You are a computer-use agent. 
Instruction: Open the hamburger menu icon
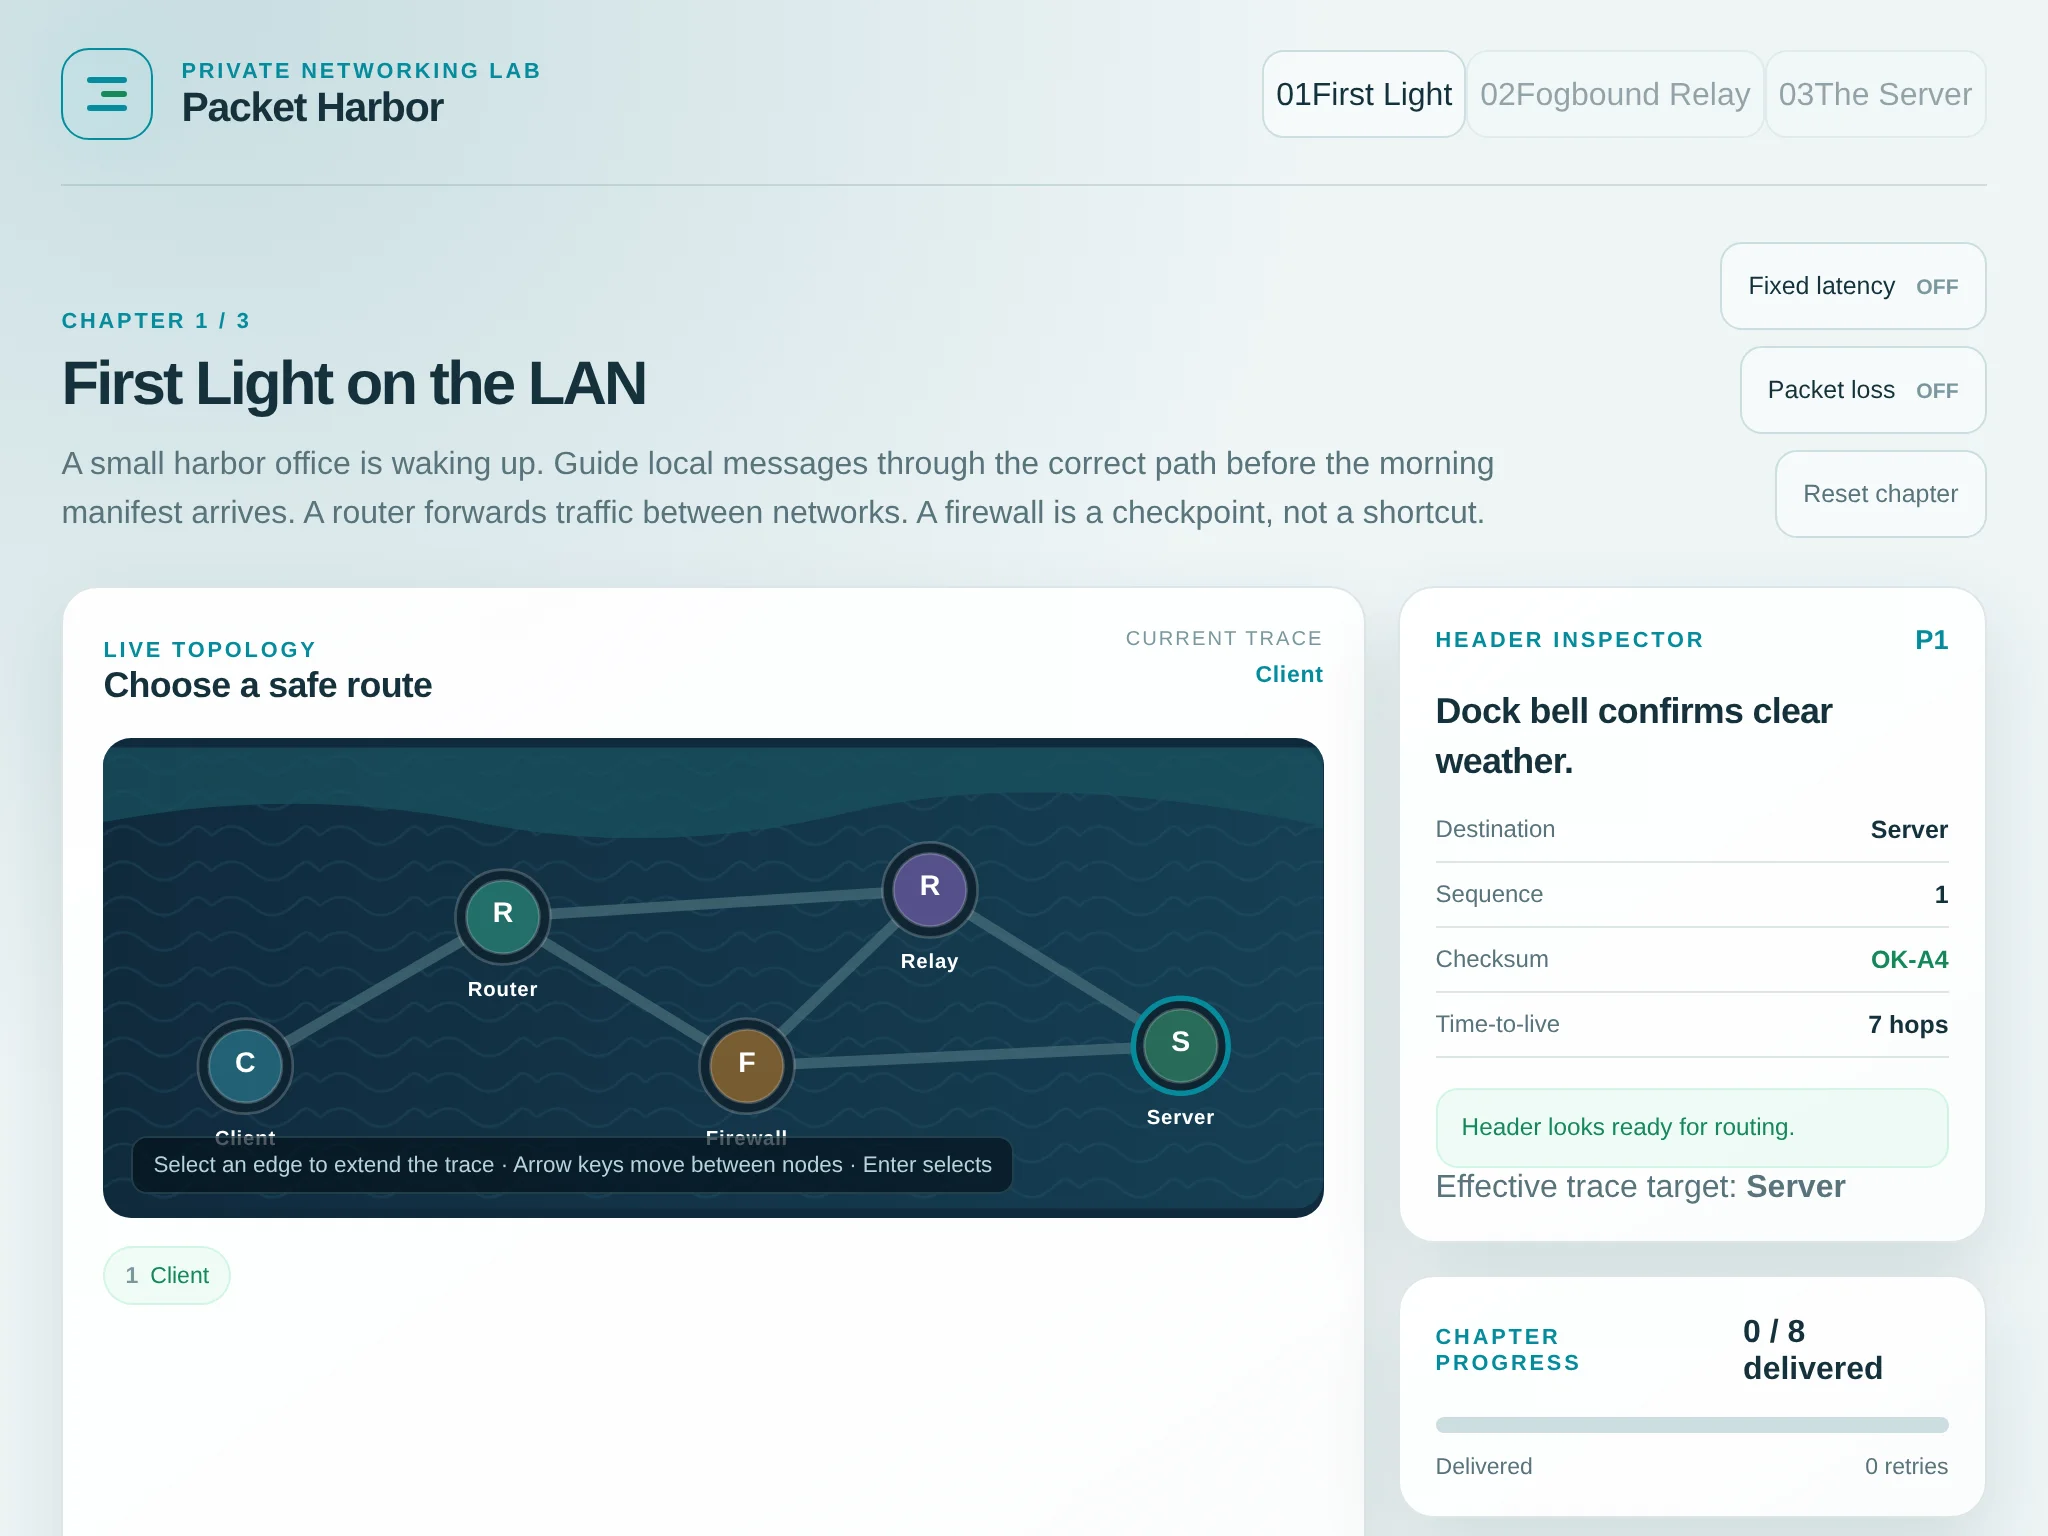[107, 94]
